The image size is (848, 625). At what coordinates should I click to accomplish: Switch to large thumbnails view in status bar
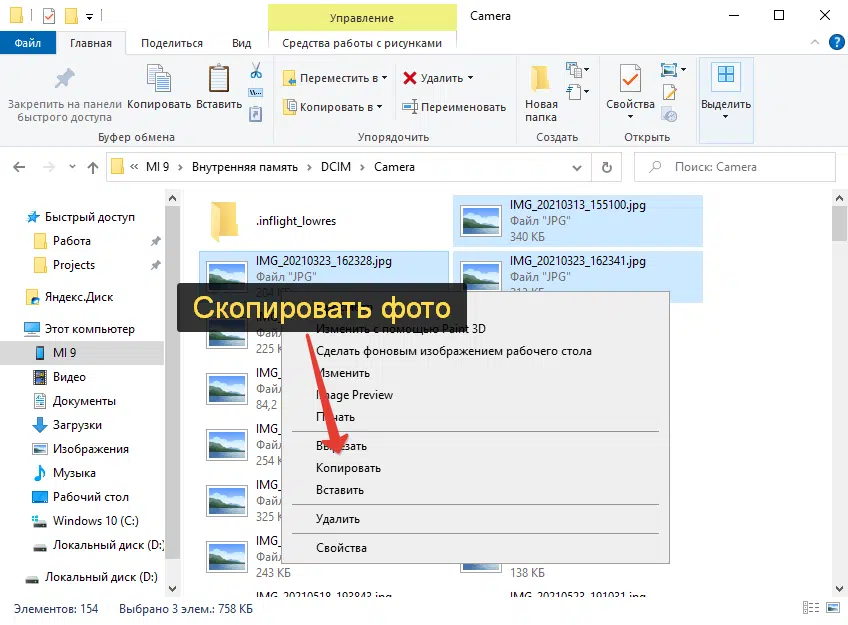click(831, 608)
